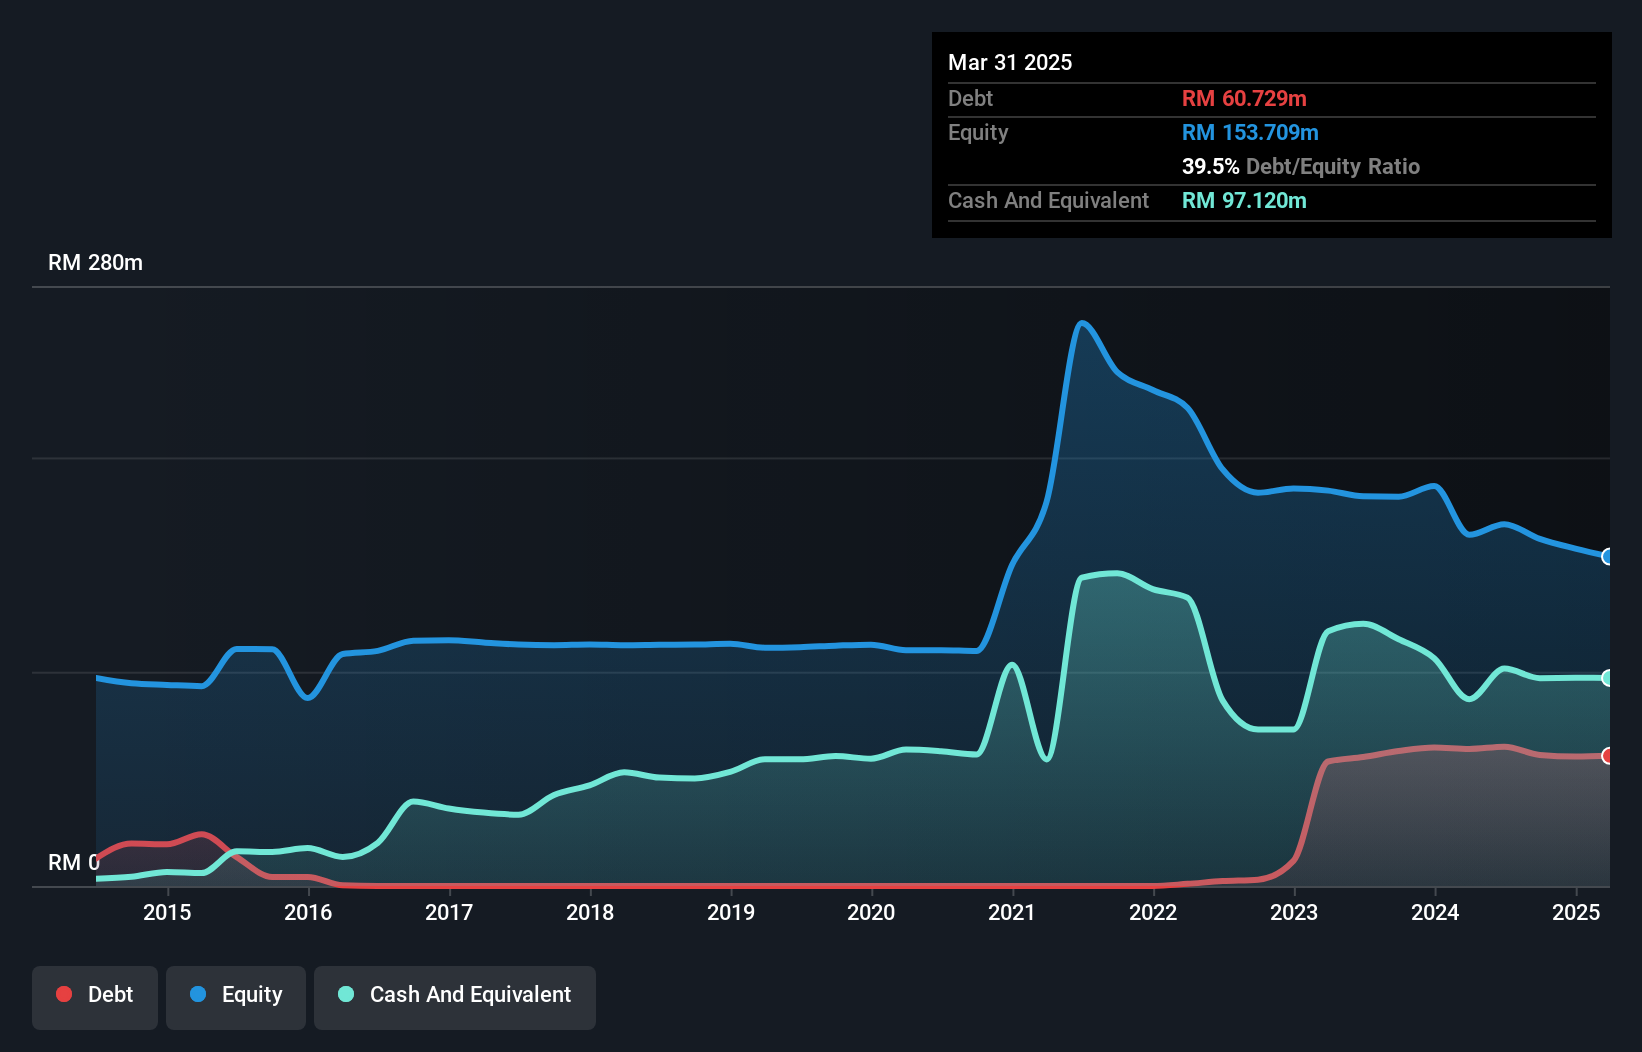Toggle the Debt series visibility in the legend
1642x1052 pixels.
(x=95, y=995)
